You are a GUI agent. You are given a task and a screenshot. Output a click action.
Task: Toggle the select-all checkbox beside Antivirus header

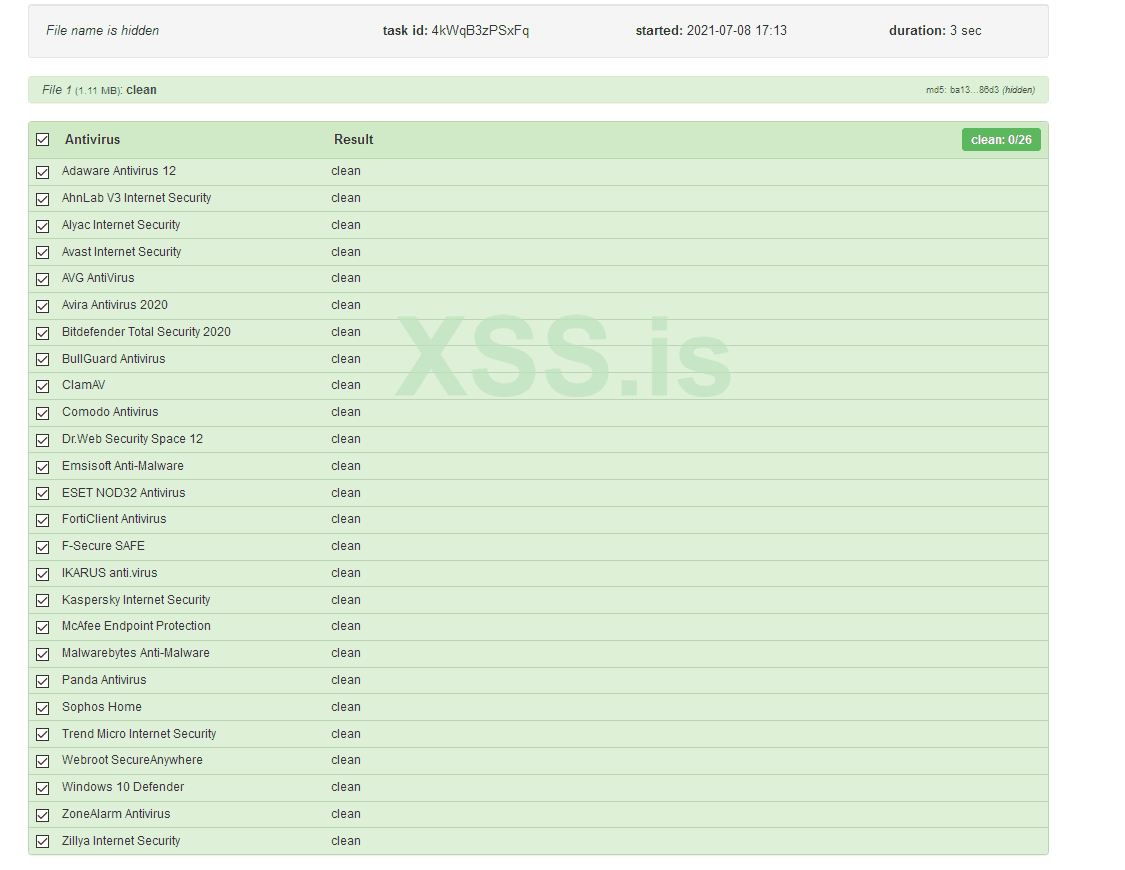point(43,140)
